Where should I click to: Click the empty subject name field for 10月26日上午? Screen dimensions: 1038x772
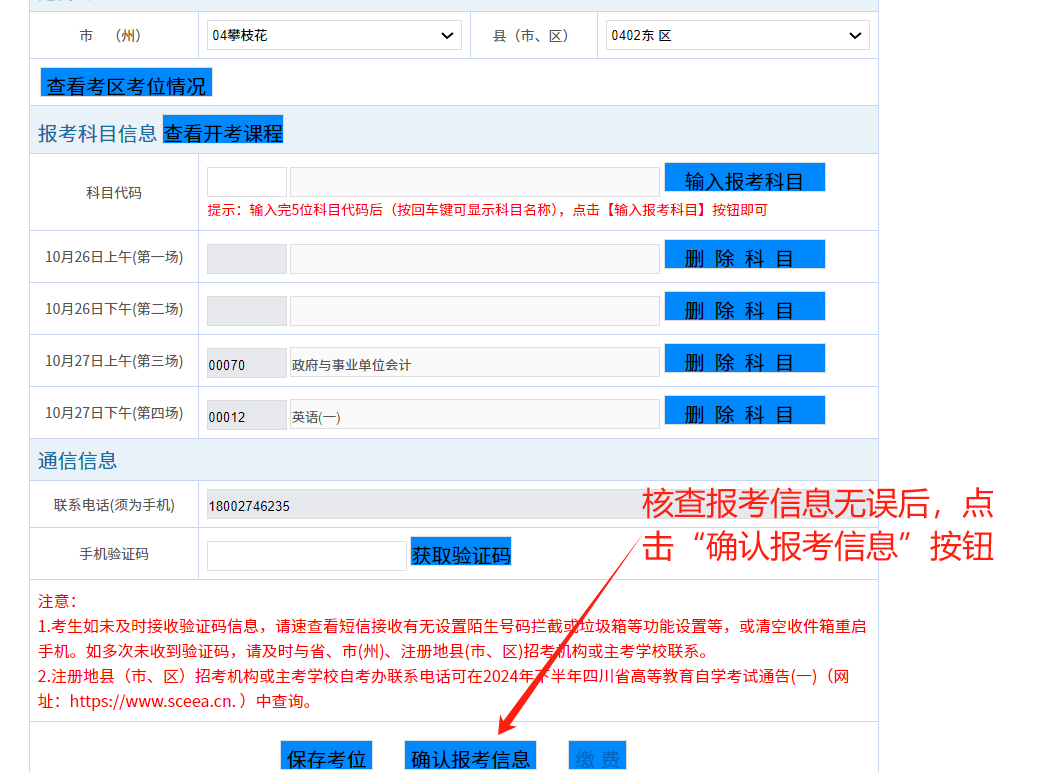pos(474,259)
